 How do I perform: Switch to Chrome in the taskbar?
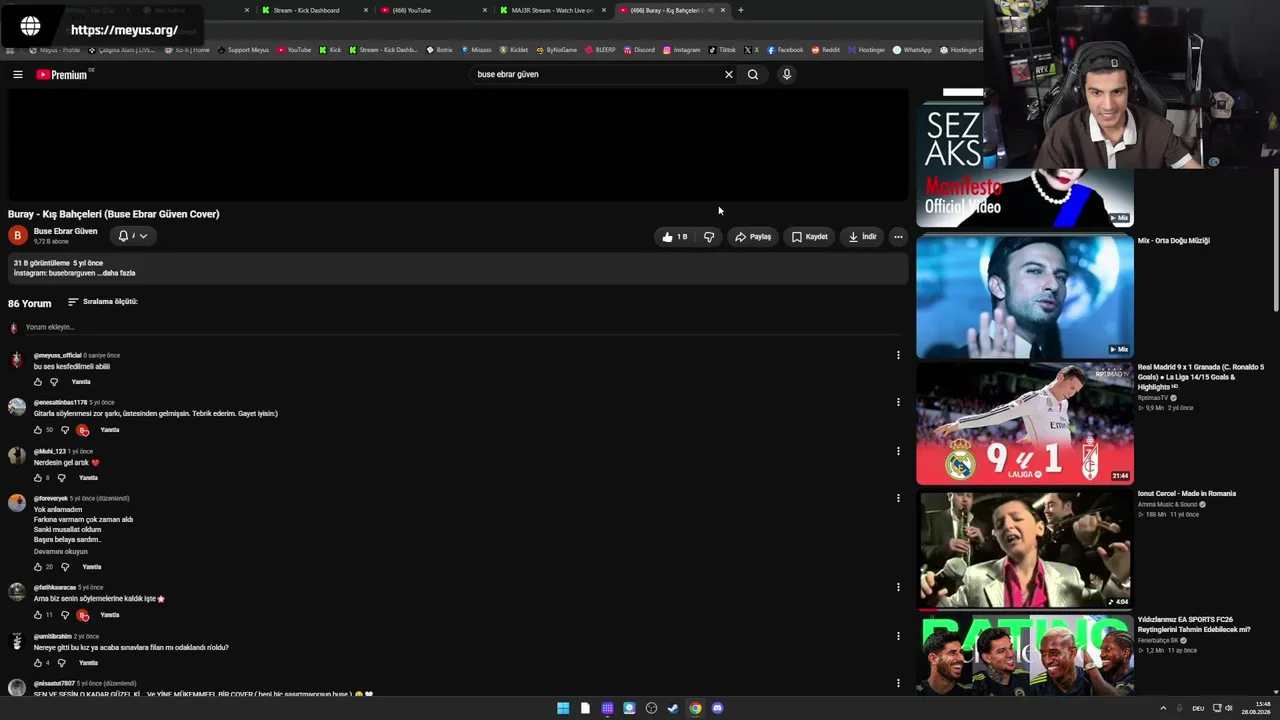click(695, 708)
